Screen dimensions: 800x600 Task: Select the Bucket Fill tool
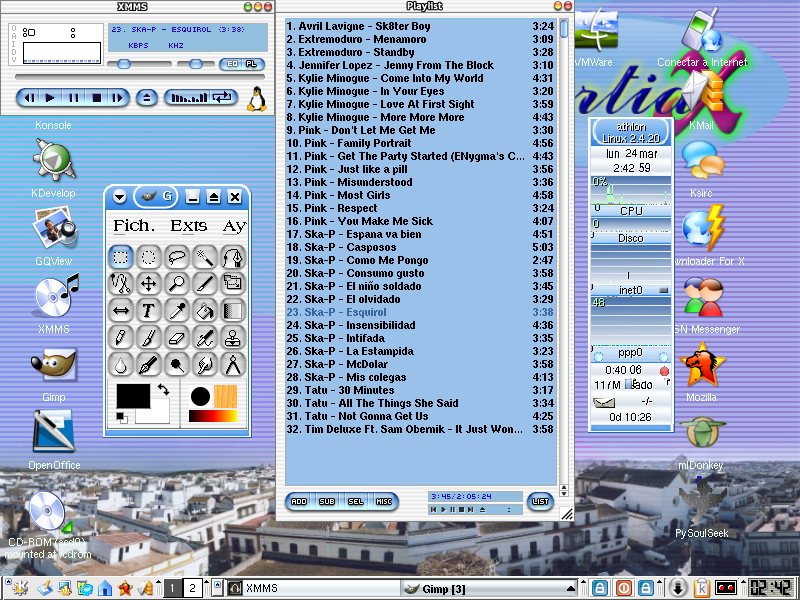click(205, 311)
